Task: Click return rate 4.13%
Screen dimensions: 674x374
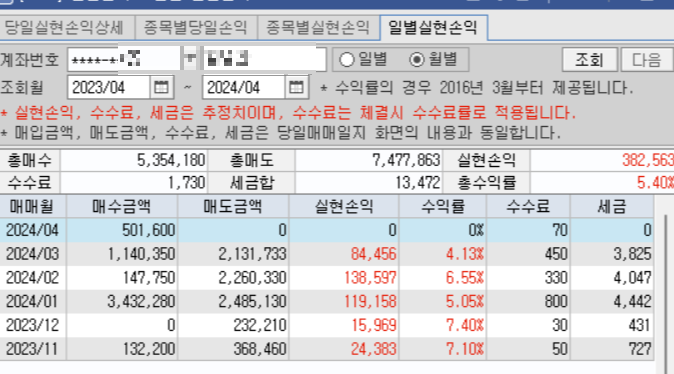Action: (x=465, y=254)
